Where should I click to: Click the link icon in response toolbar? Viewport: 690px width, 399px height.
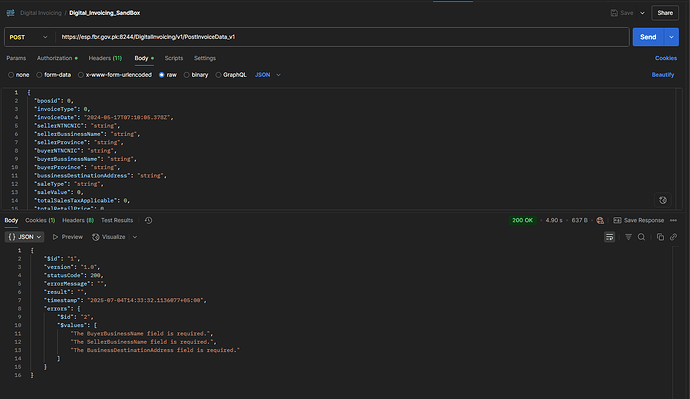(x=673, y=237)
